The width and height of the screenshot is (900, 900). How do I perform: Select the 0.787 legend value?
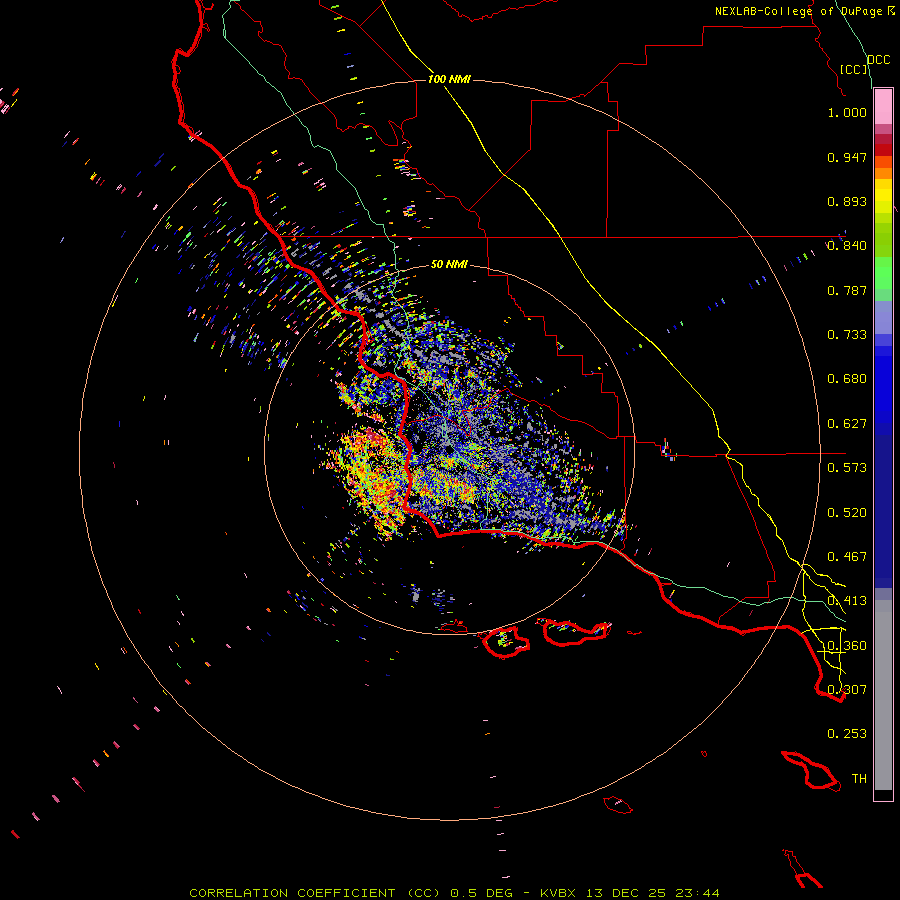(847, 290)
